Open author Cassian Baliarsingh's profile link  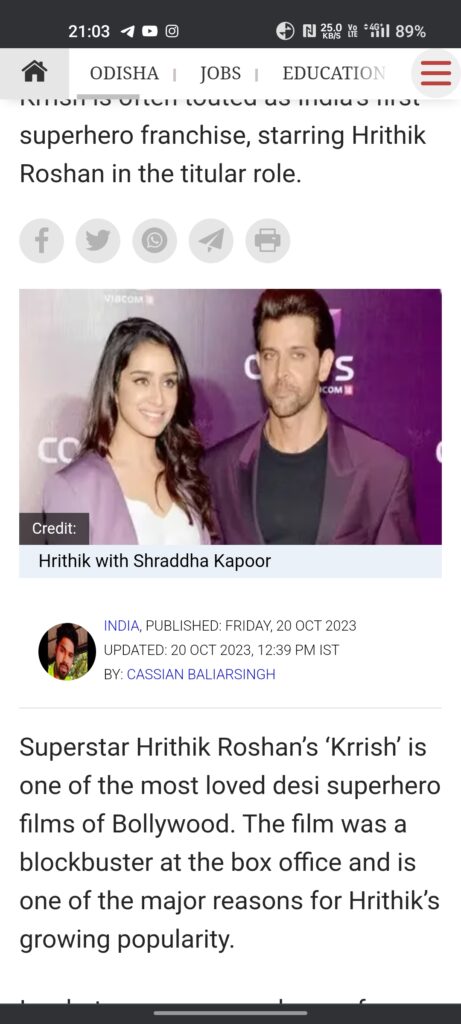(201, 674)
